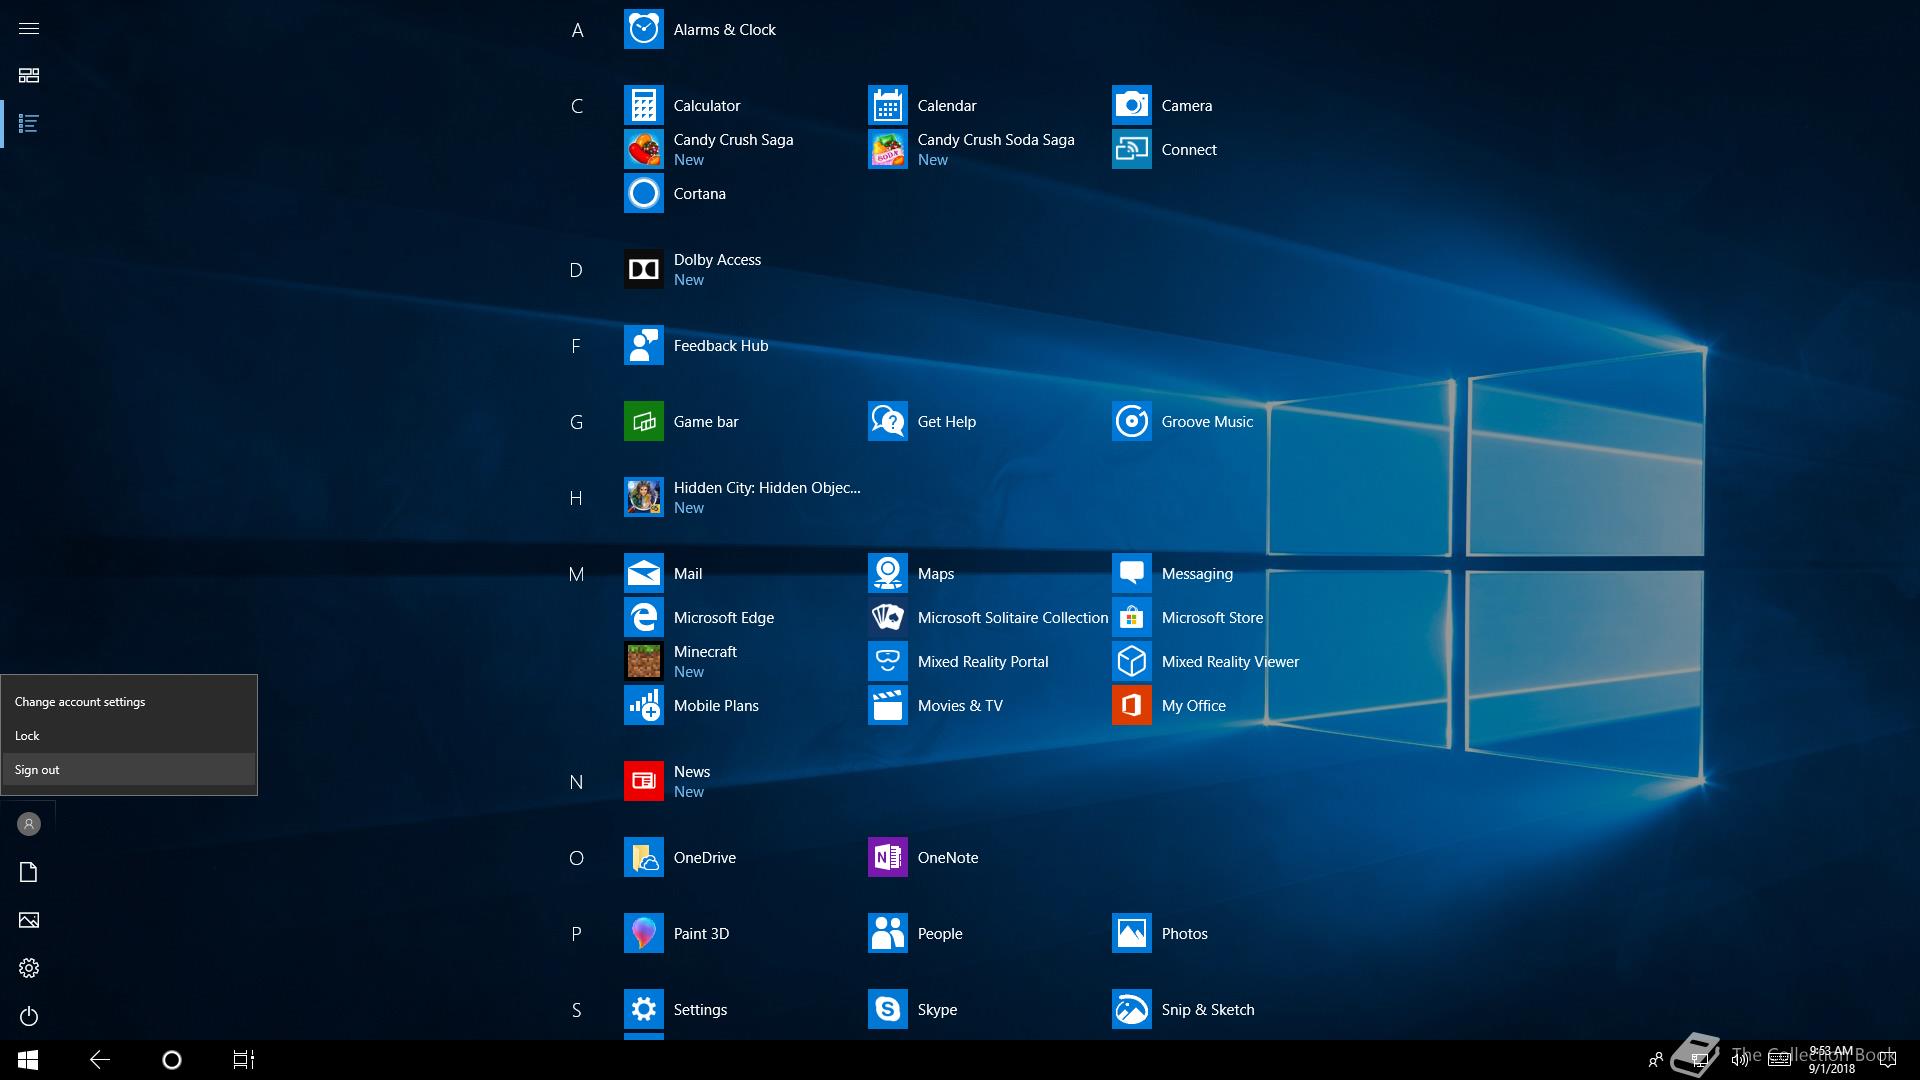Open Feedback Hub icon

tap(643, 346)
